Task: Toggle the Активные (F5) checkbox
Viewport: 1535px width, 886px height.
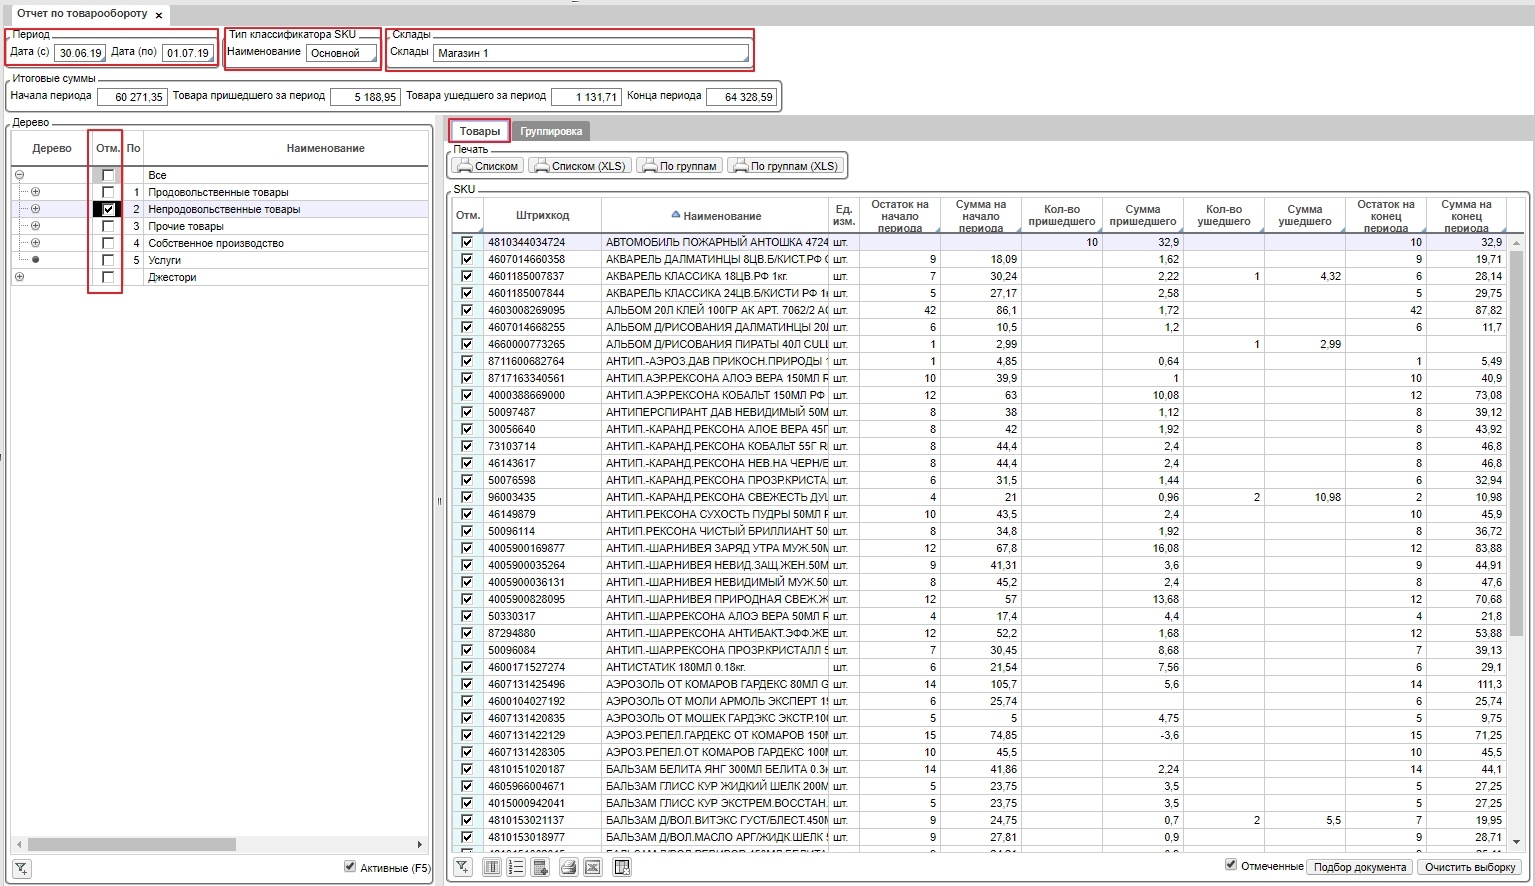Action: pos(350,868)
